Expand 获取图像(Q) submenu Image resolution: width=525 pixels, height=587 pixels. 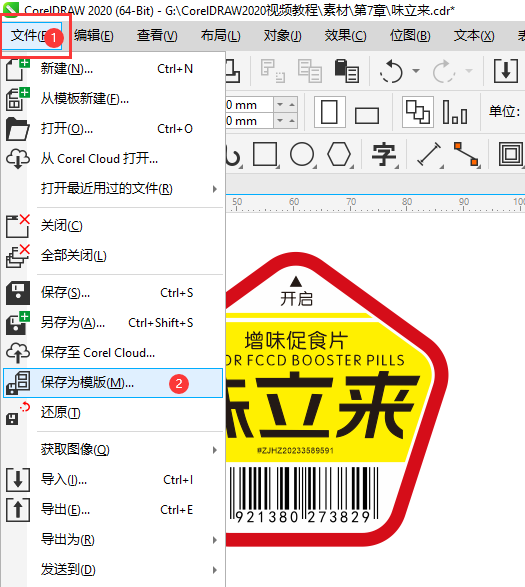tap(112, 450)
